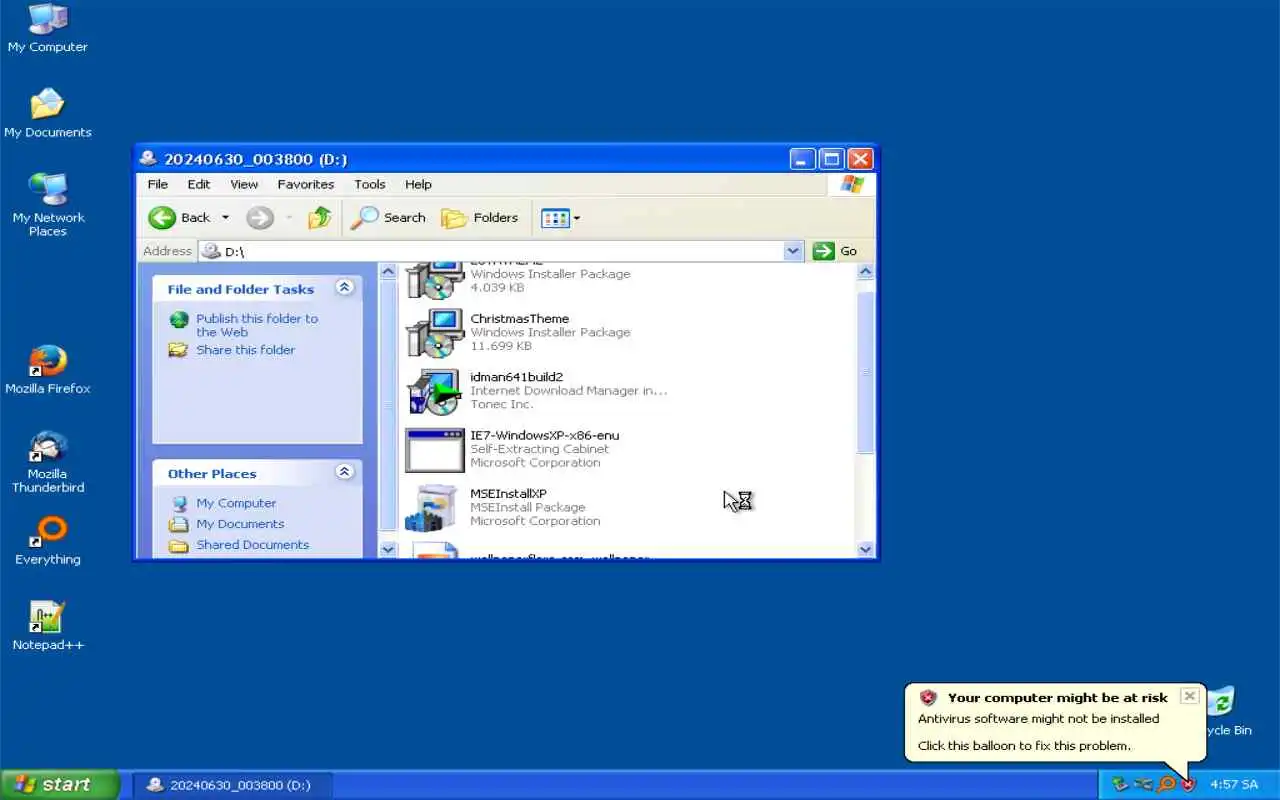This screenshot has width=1280, height=800.
Task: Close the security warning balloon
Action: 1189,696
